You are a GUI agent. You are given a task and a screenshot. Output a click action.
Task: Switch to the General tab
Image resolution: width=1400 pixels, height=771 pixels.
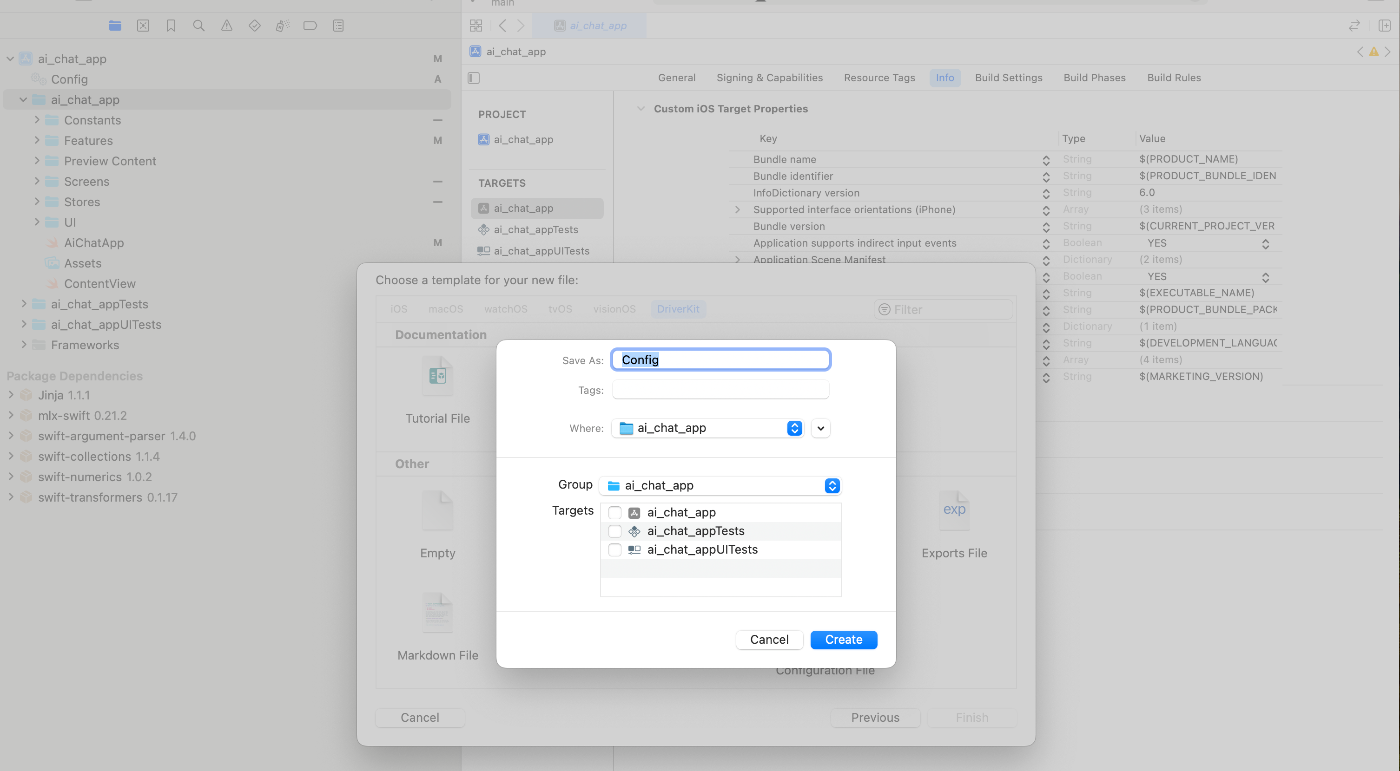pyautogui.click(x=677, y=78)
